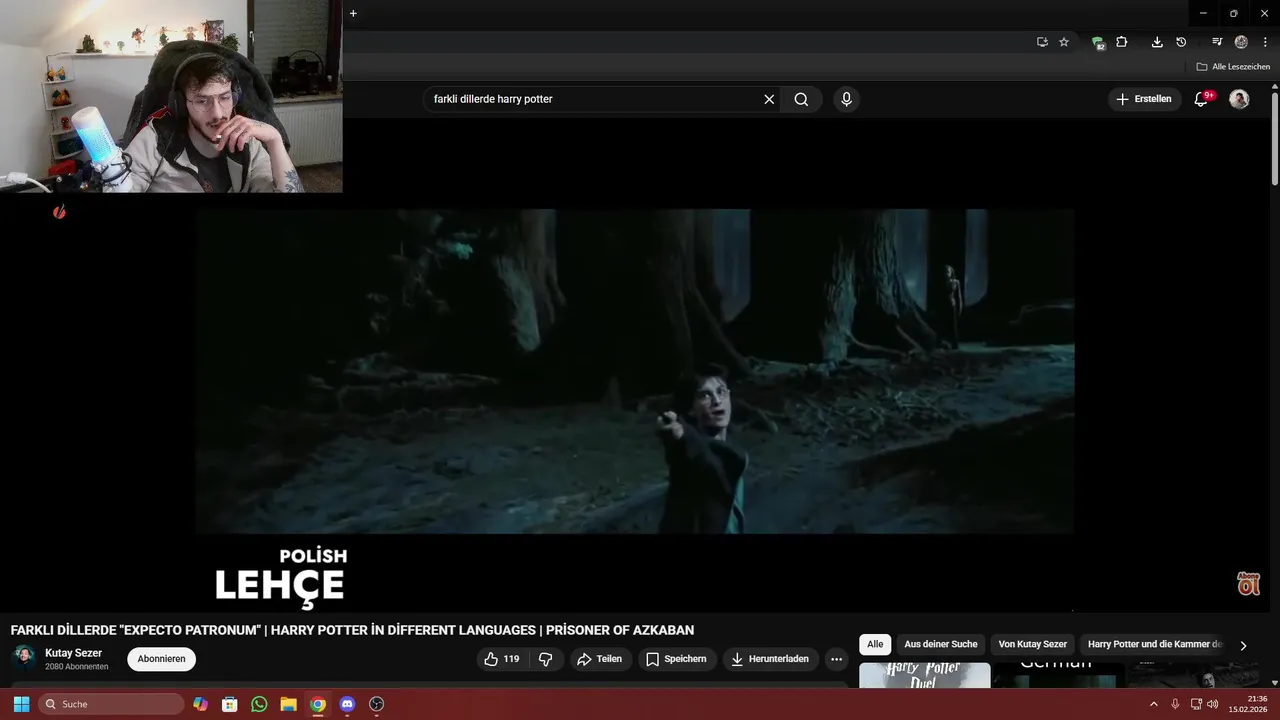The width and height of the screenshot is (1280, 720).
Task: Open OBS Studio from the taskbar
Action: pos(377,704)
